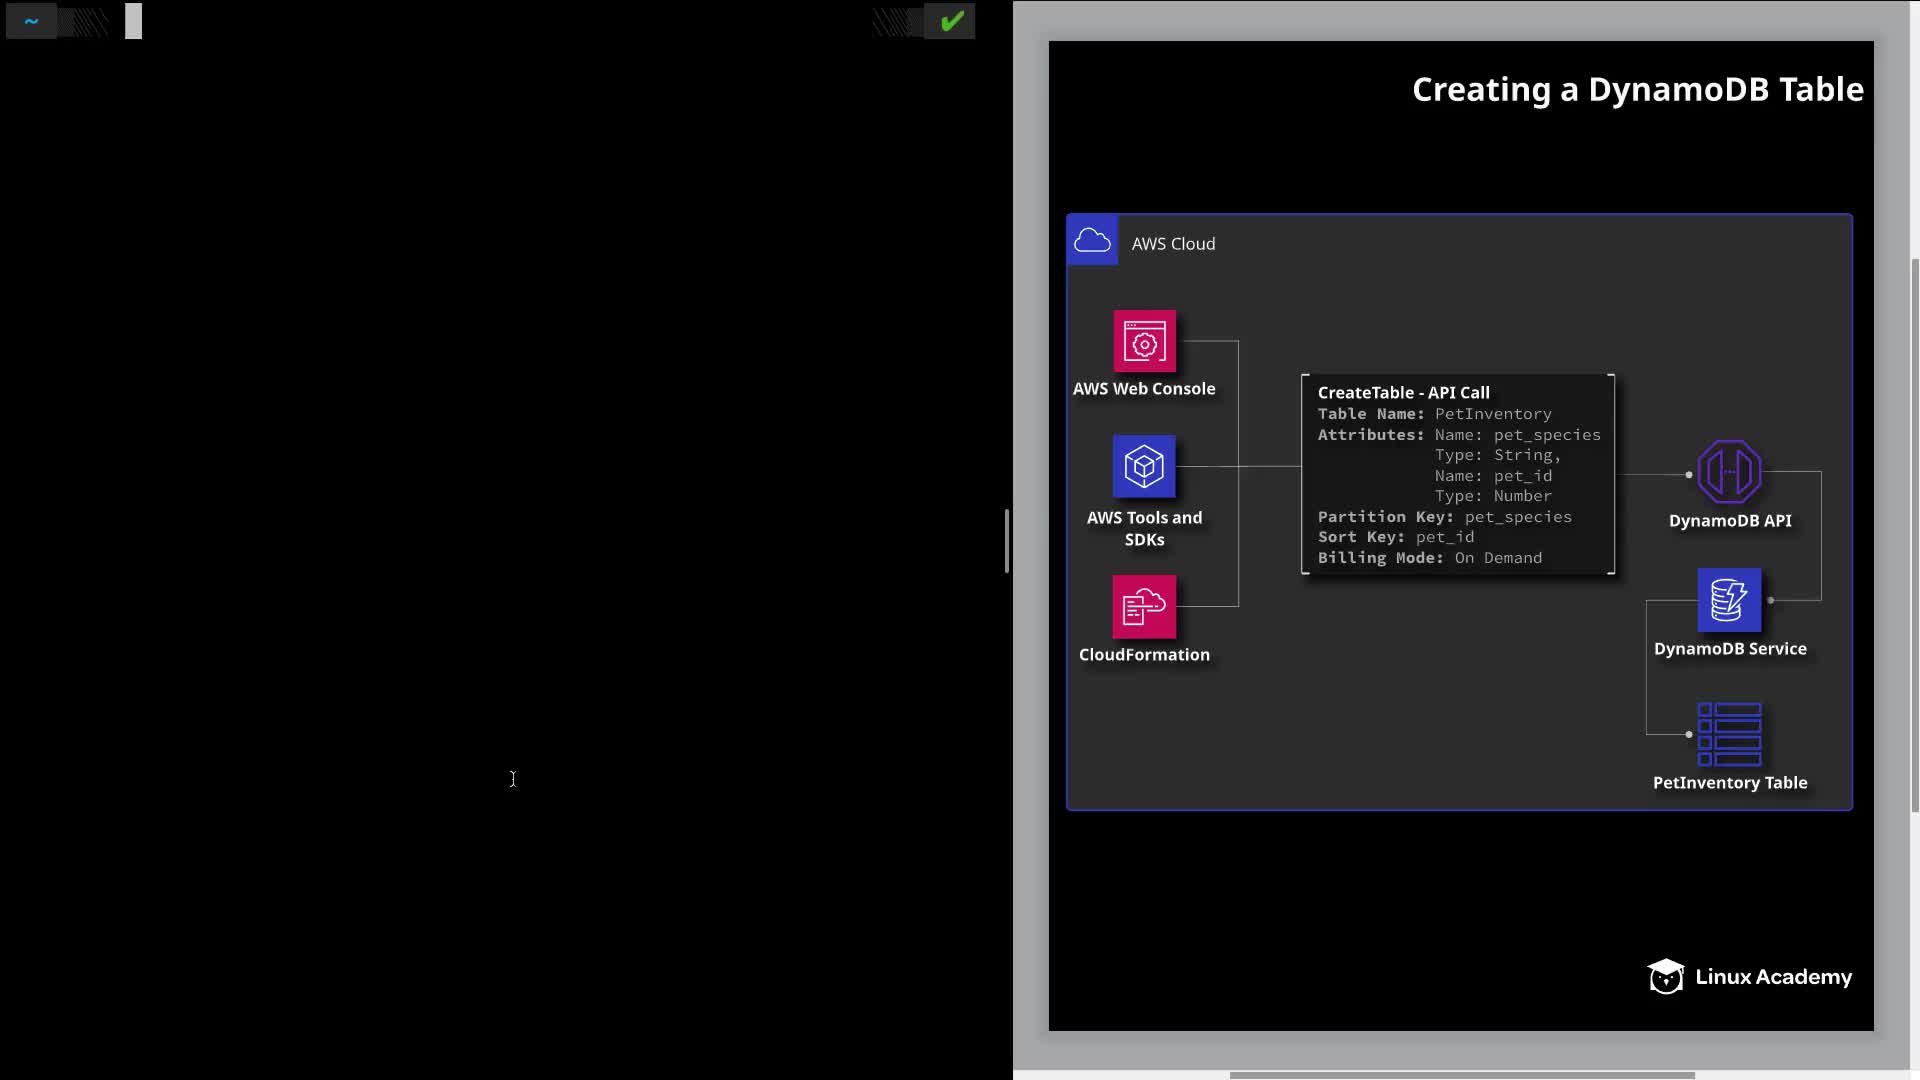Click the horizontal scrollbar at bottom
Screen dimensions: 1920x1080
1461,1075
